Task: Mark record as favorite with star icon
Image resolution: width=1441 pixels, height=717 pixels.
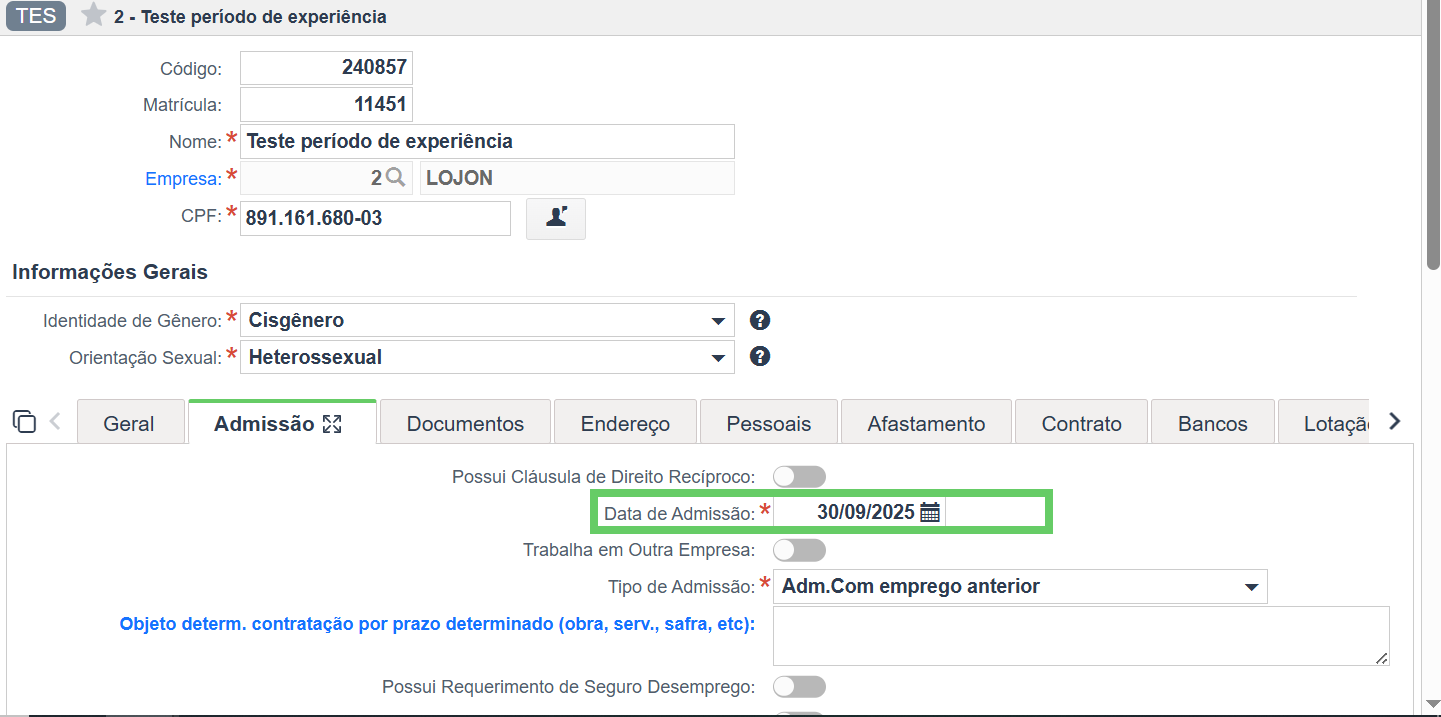Action: click(x=93, y=15)
